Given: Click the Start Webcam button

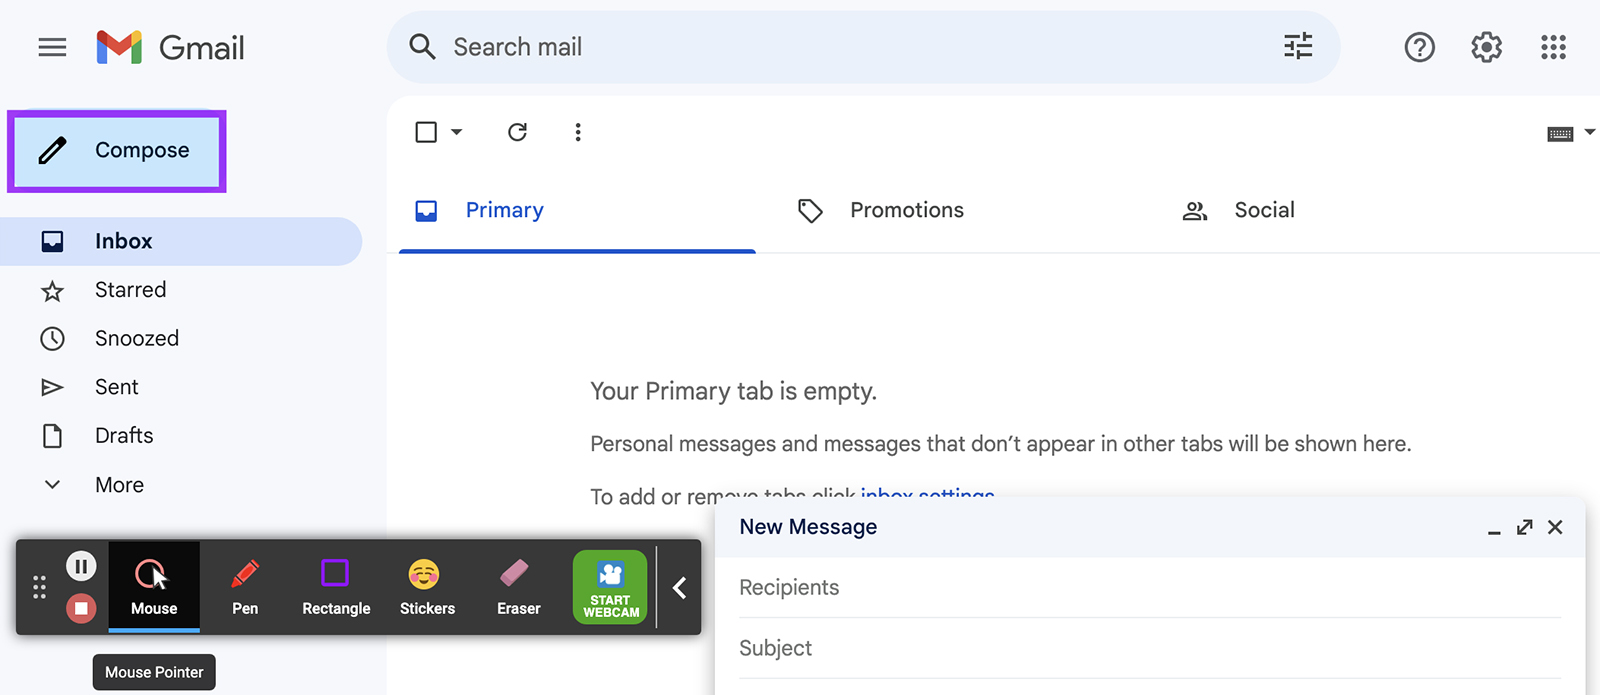Looking at the screenshot, I should [x=610, y=587].
